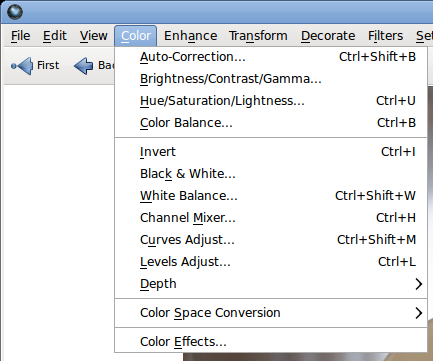The image size is (433, 361).
Task: Open the Edit menu
Action: coord(55,36)
